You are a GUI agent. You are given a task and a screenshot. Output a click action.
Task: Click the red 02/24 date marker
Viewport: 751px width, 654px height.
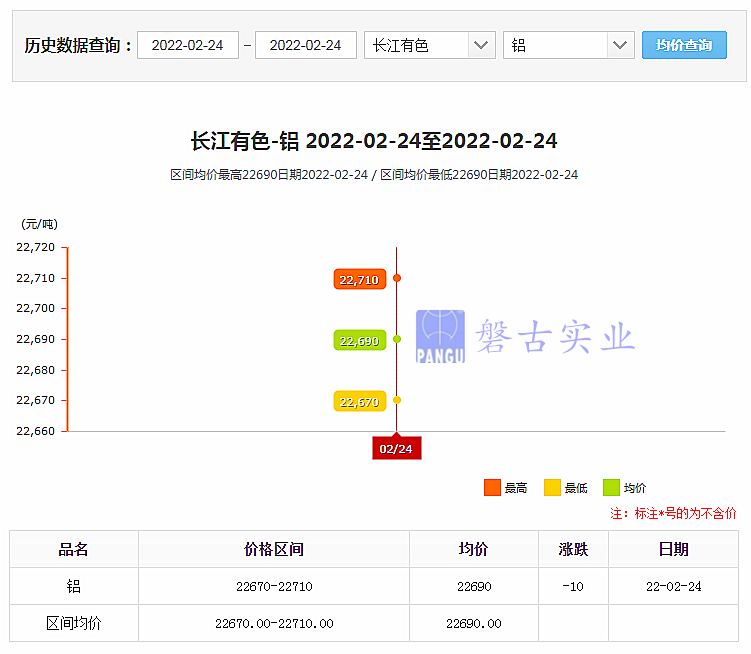point(396,448)
